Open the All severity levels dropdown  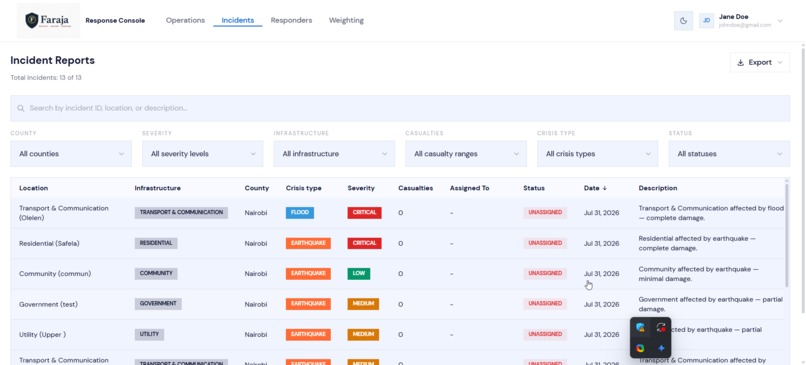click(x=203, y=154)
